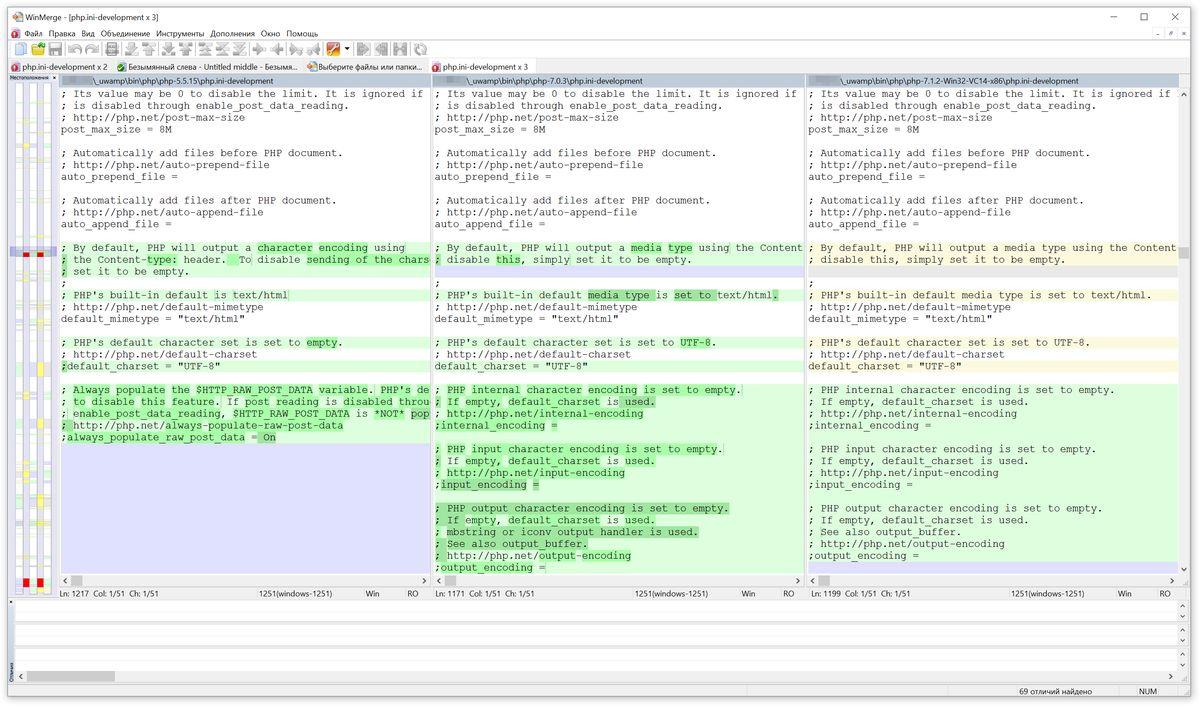This screenshot has height=706, width=1200.
Task: Click the php-7.1.2-Win32-VC14-x86 file path header
Action: pyautogui.click(x=993, y=80)
